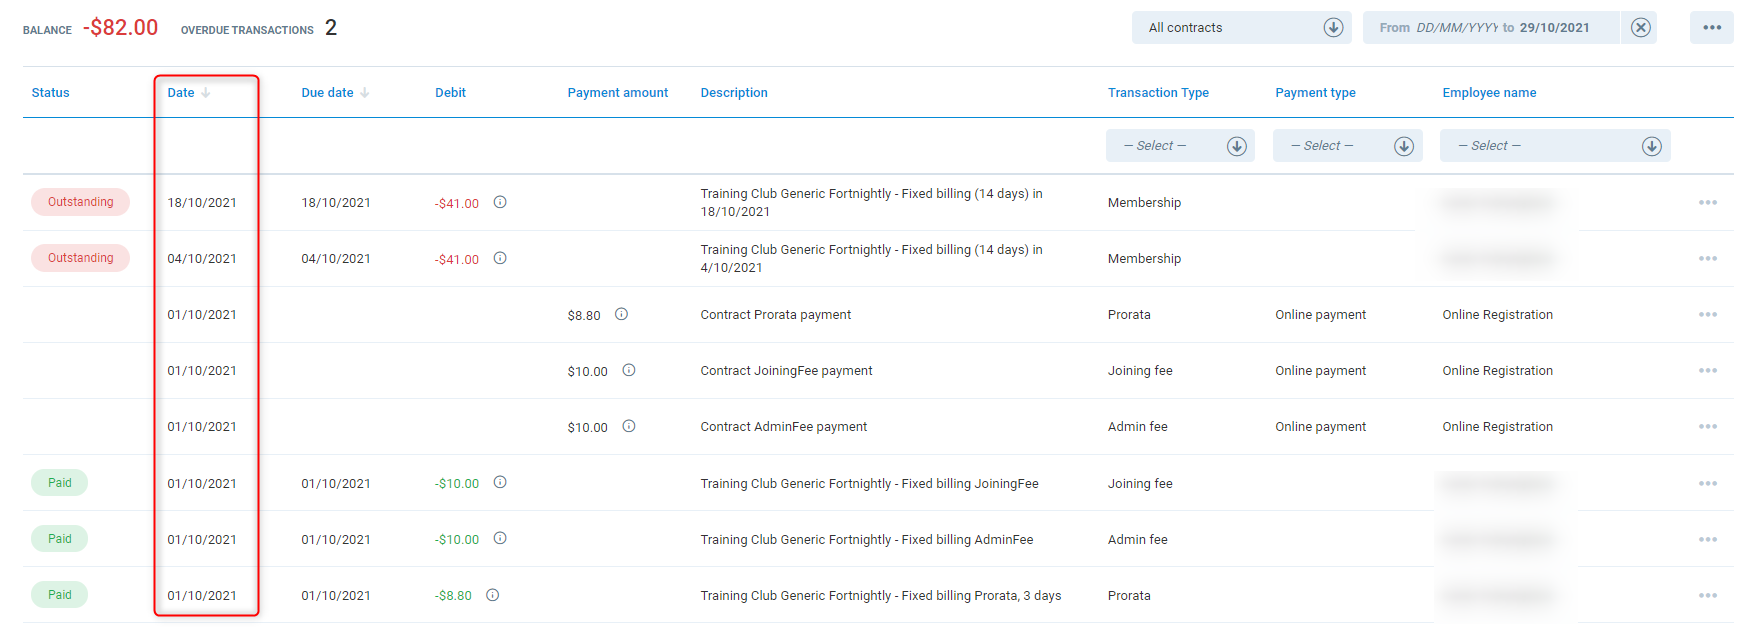Screen dimensions: 1754x629
Task: Open row actions for first Outstanding transaction
Action: click(x=1707, y=203)
